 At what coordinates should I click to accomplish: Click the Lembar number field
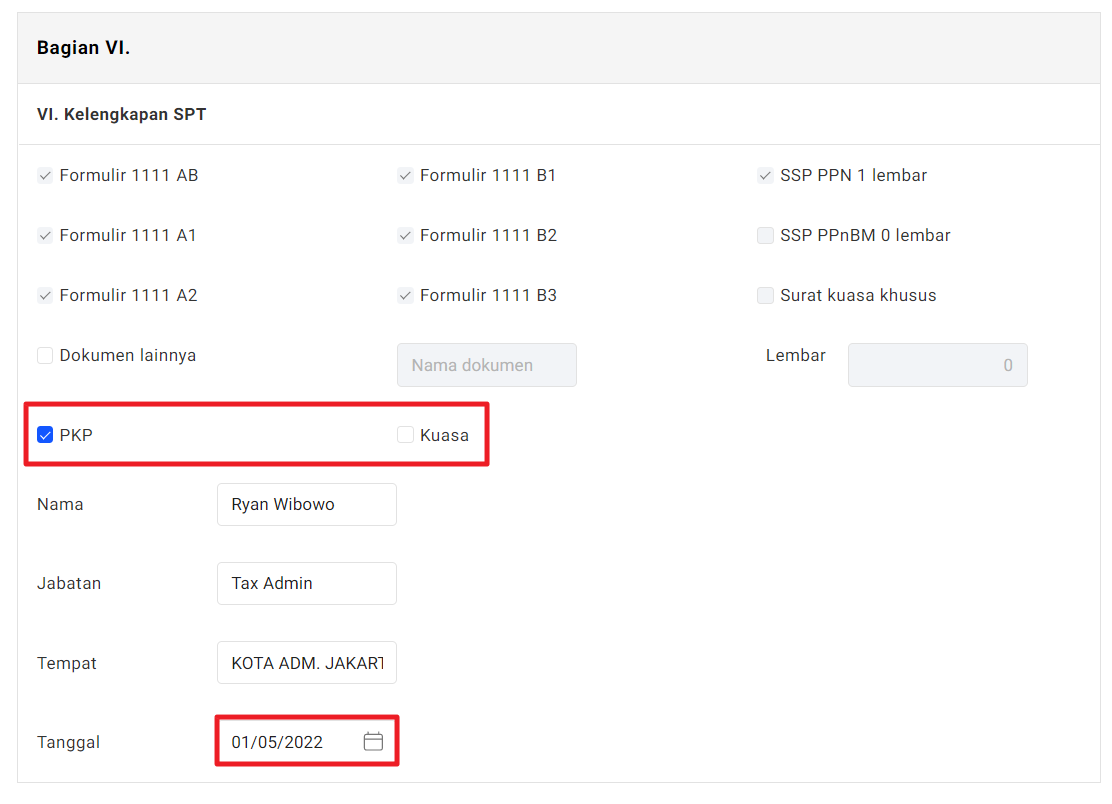click(937, 365)
